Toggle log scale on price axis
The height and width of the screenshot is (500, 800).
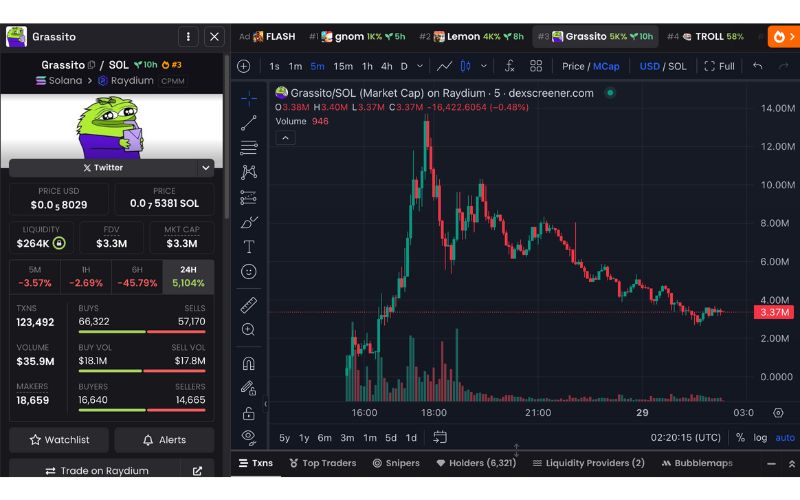[x=760, y=438]
